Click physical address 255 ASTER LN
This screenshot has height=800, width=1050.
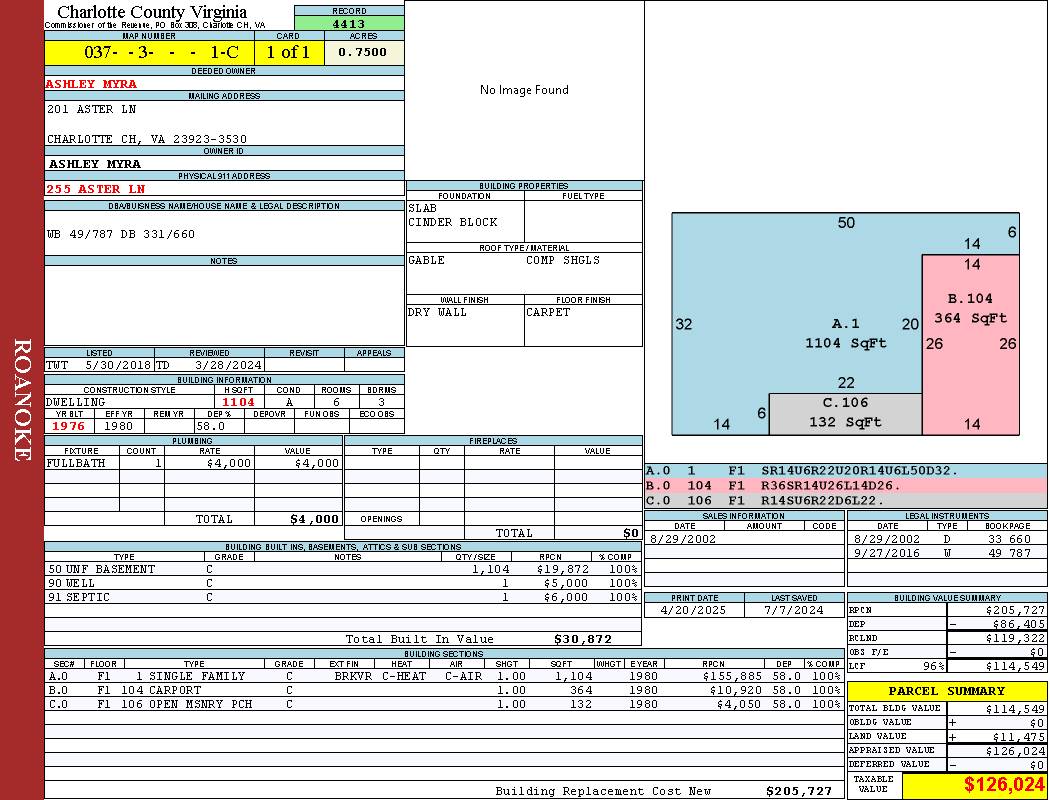coord(95,189)
